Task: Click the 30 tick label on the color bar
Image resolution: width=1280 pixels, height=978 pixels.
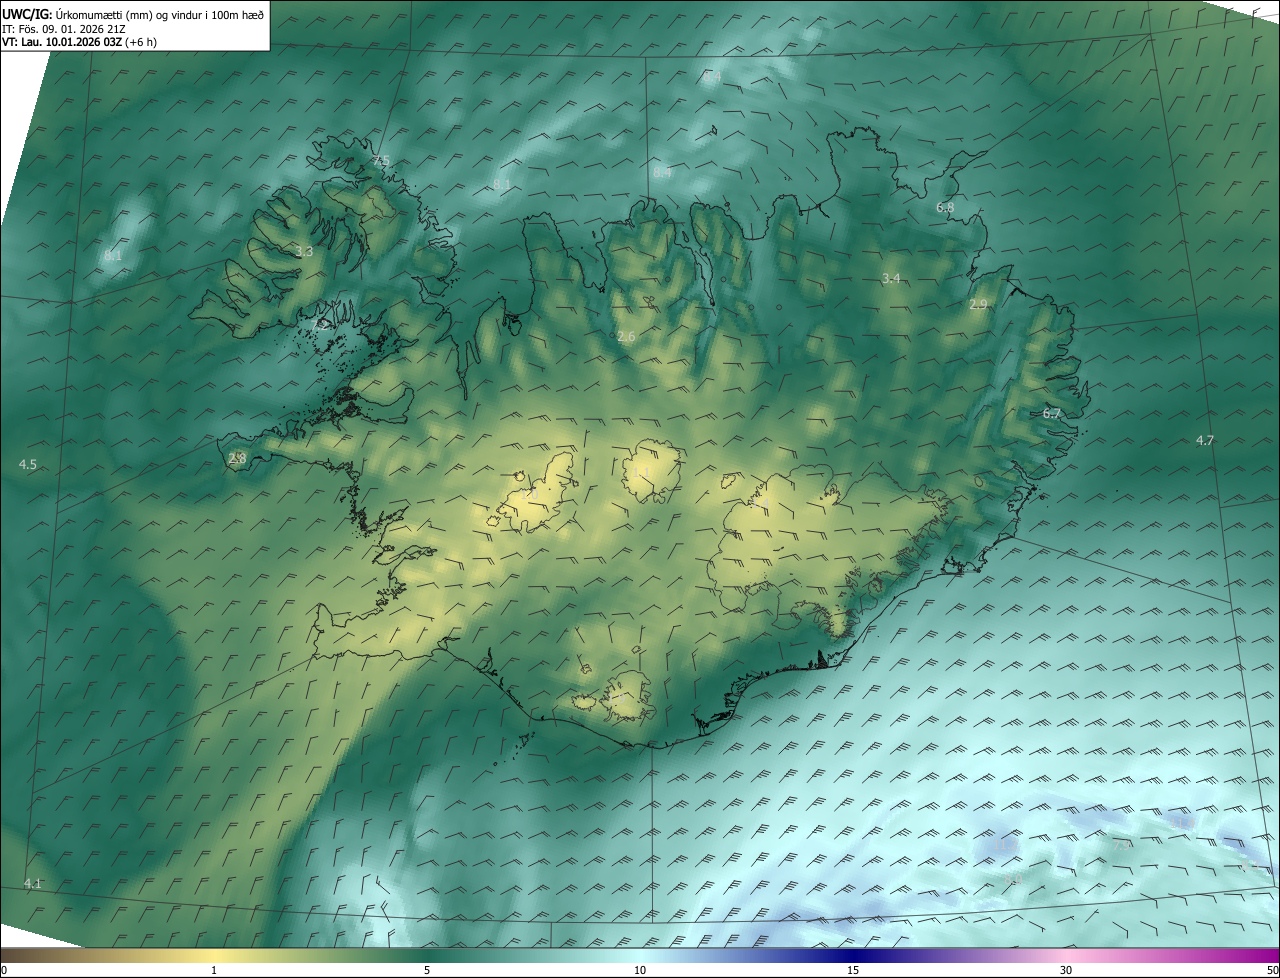Action: (x=1066, y=970)
